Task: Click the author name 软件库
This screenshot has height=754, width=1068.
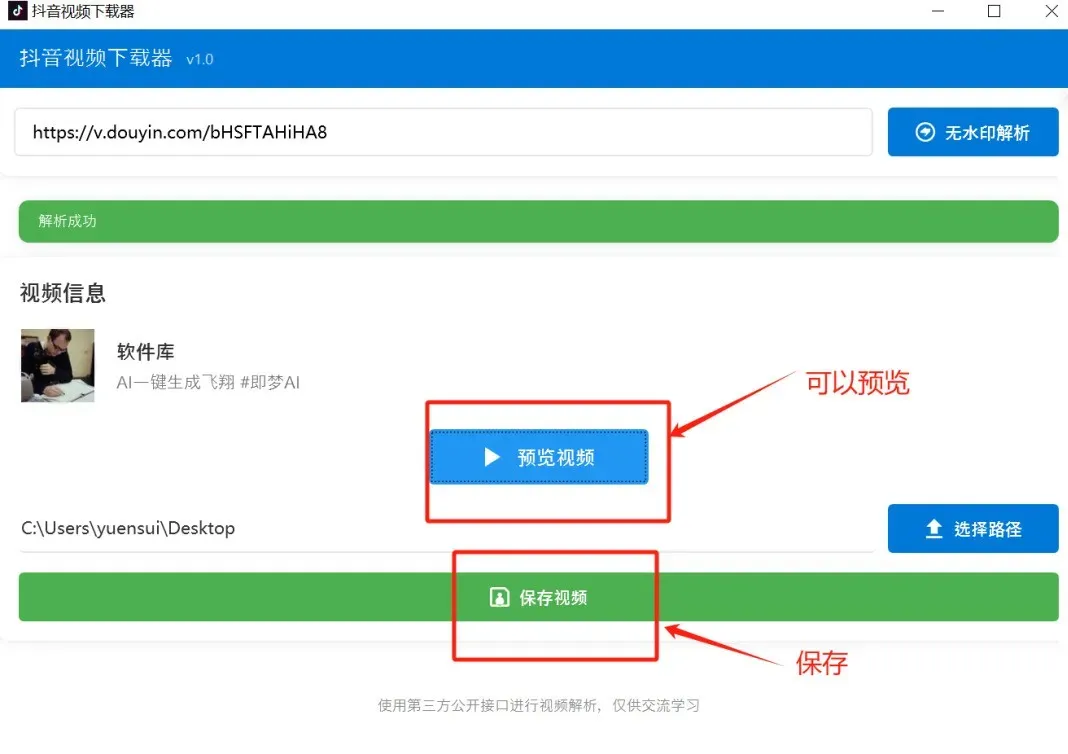Action: click(146, 351)
